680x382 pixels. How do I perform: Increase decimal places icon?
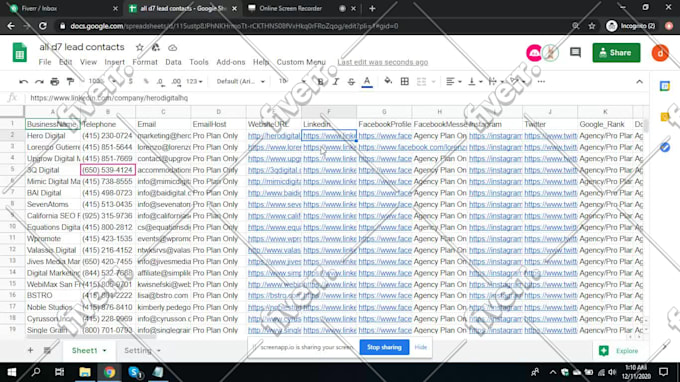(x=176, y=82)
